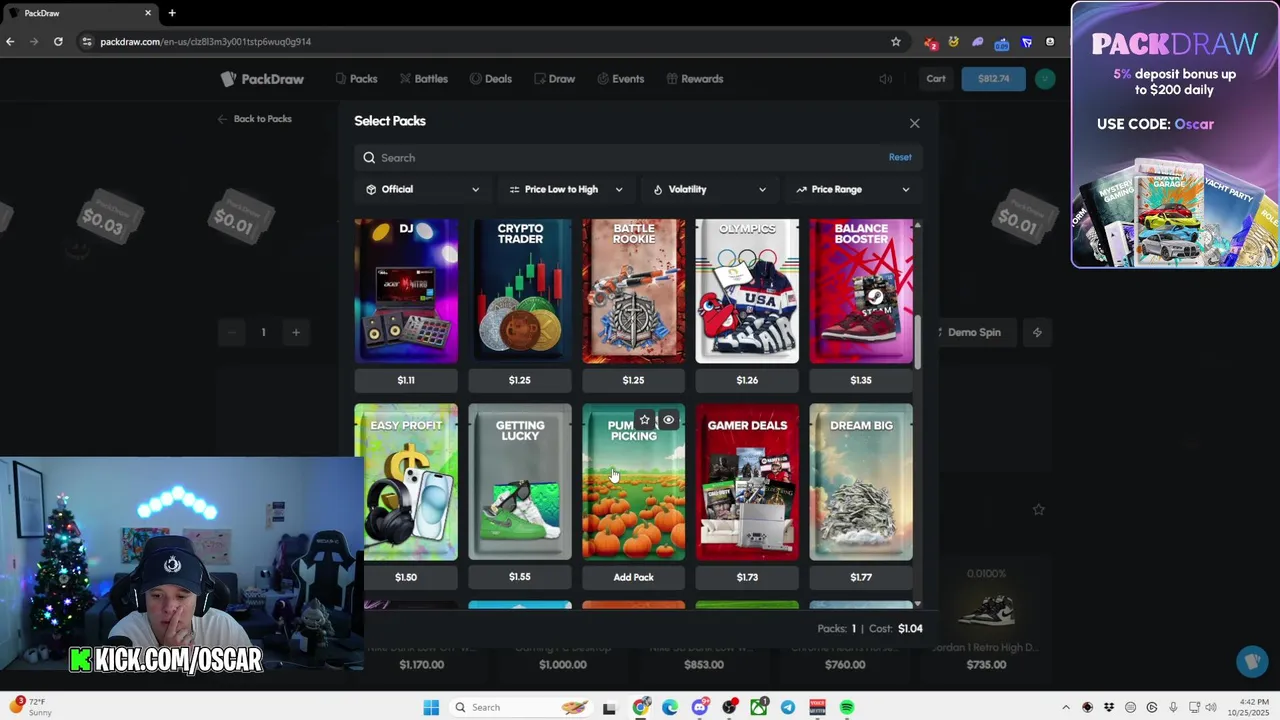Screen dimensions: 1280x720
Task: Click Add Pack under Pumpkin Picking
Action: coord(633,577)
